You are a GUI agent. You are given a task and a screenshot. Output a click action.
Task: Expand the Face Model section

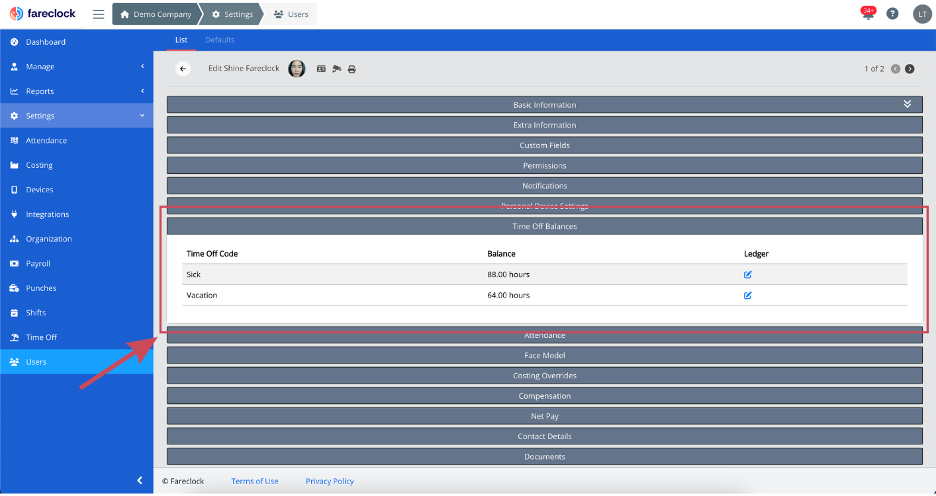(544, 356)
